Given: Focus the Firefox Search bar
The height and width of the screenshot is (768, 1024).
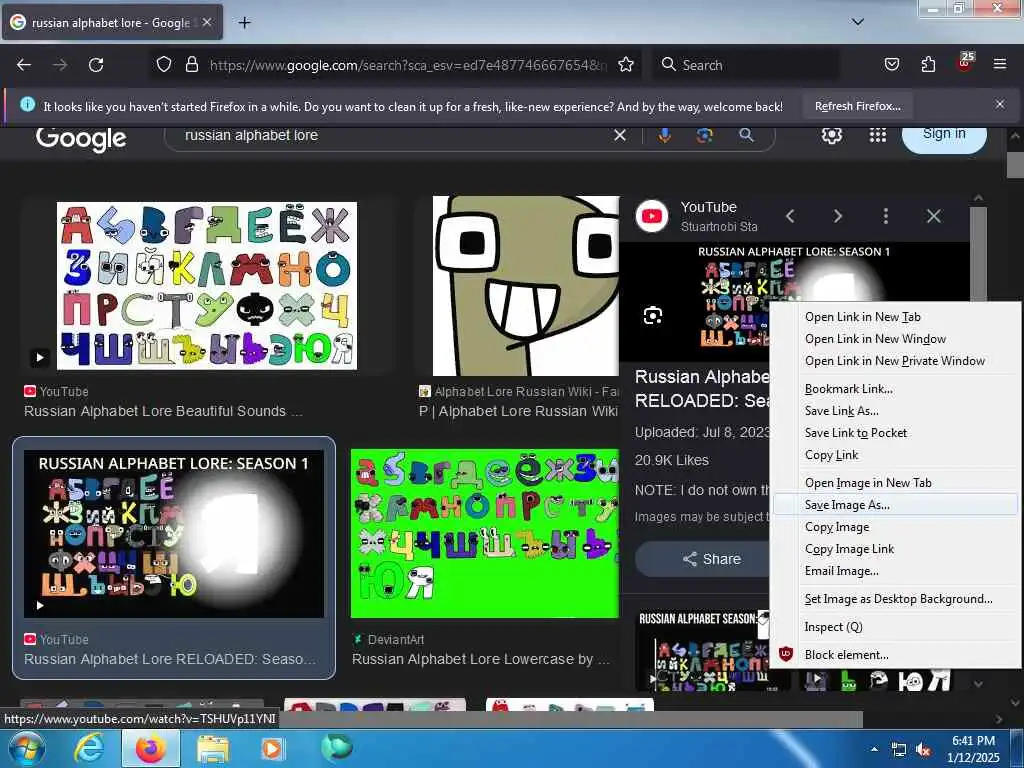Looking at the screenshot, I should (746, 65).
